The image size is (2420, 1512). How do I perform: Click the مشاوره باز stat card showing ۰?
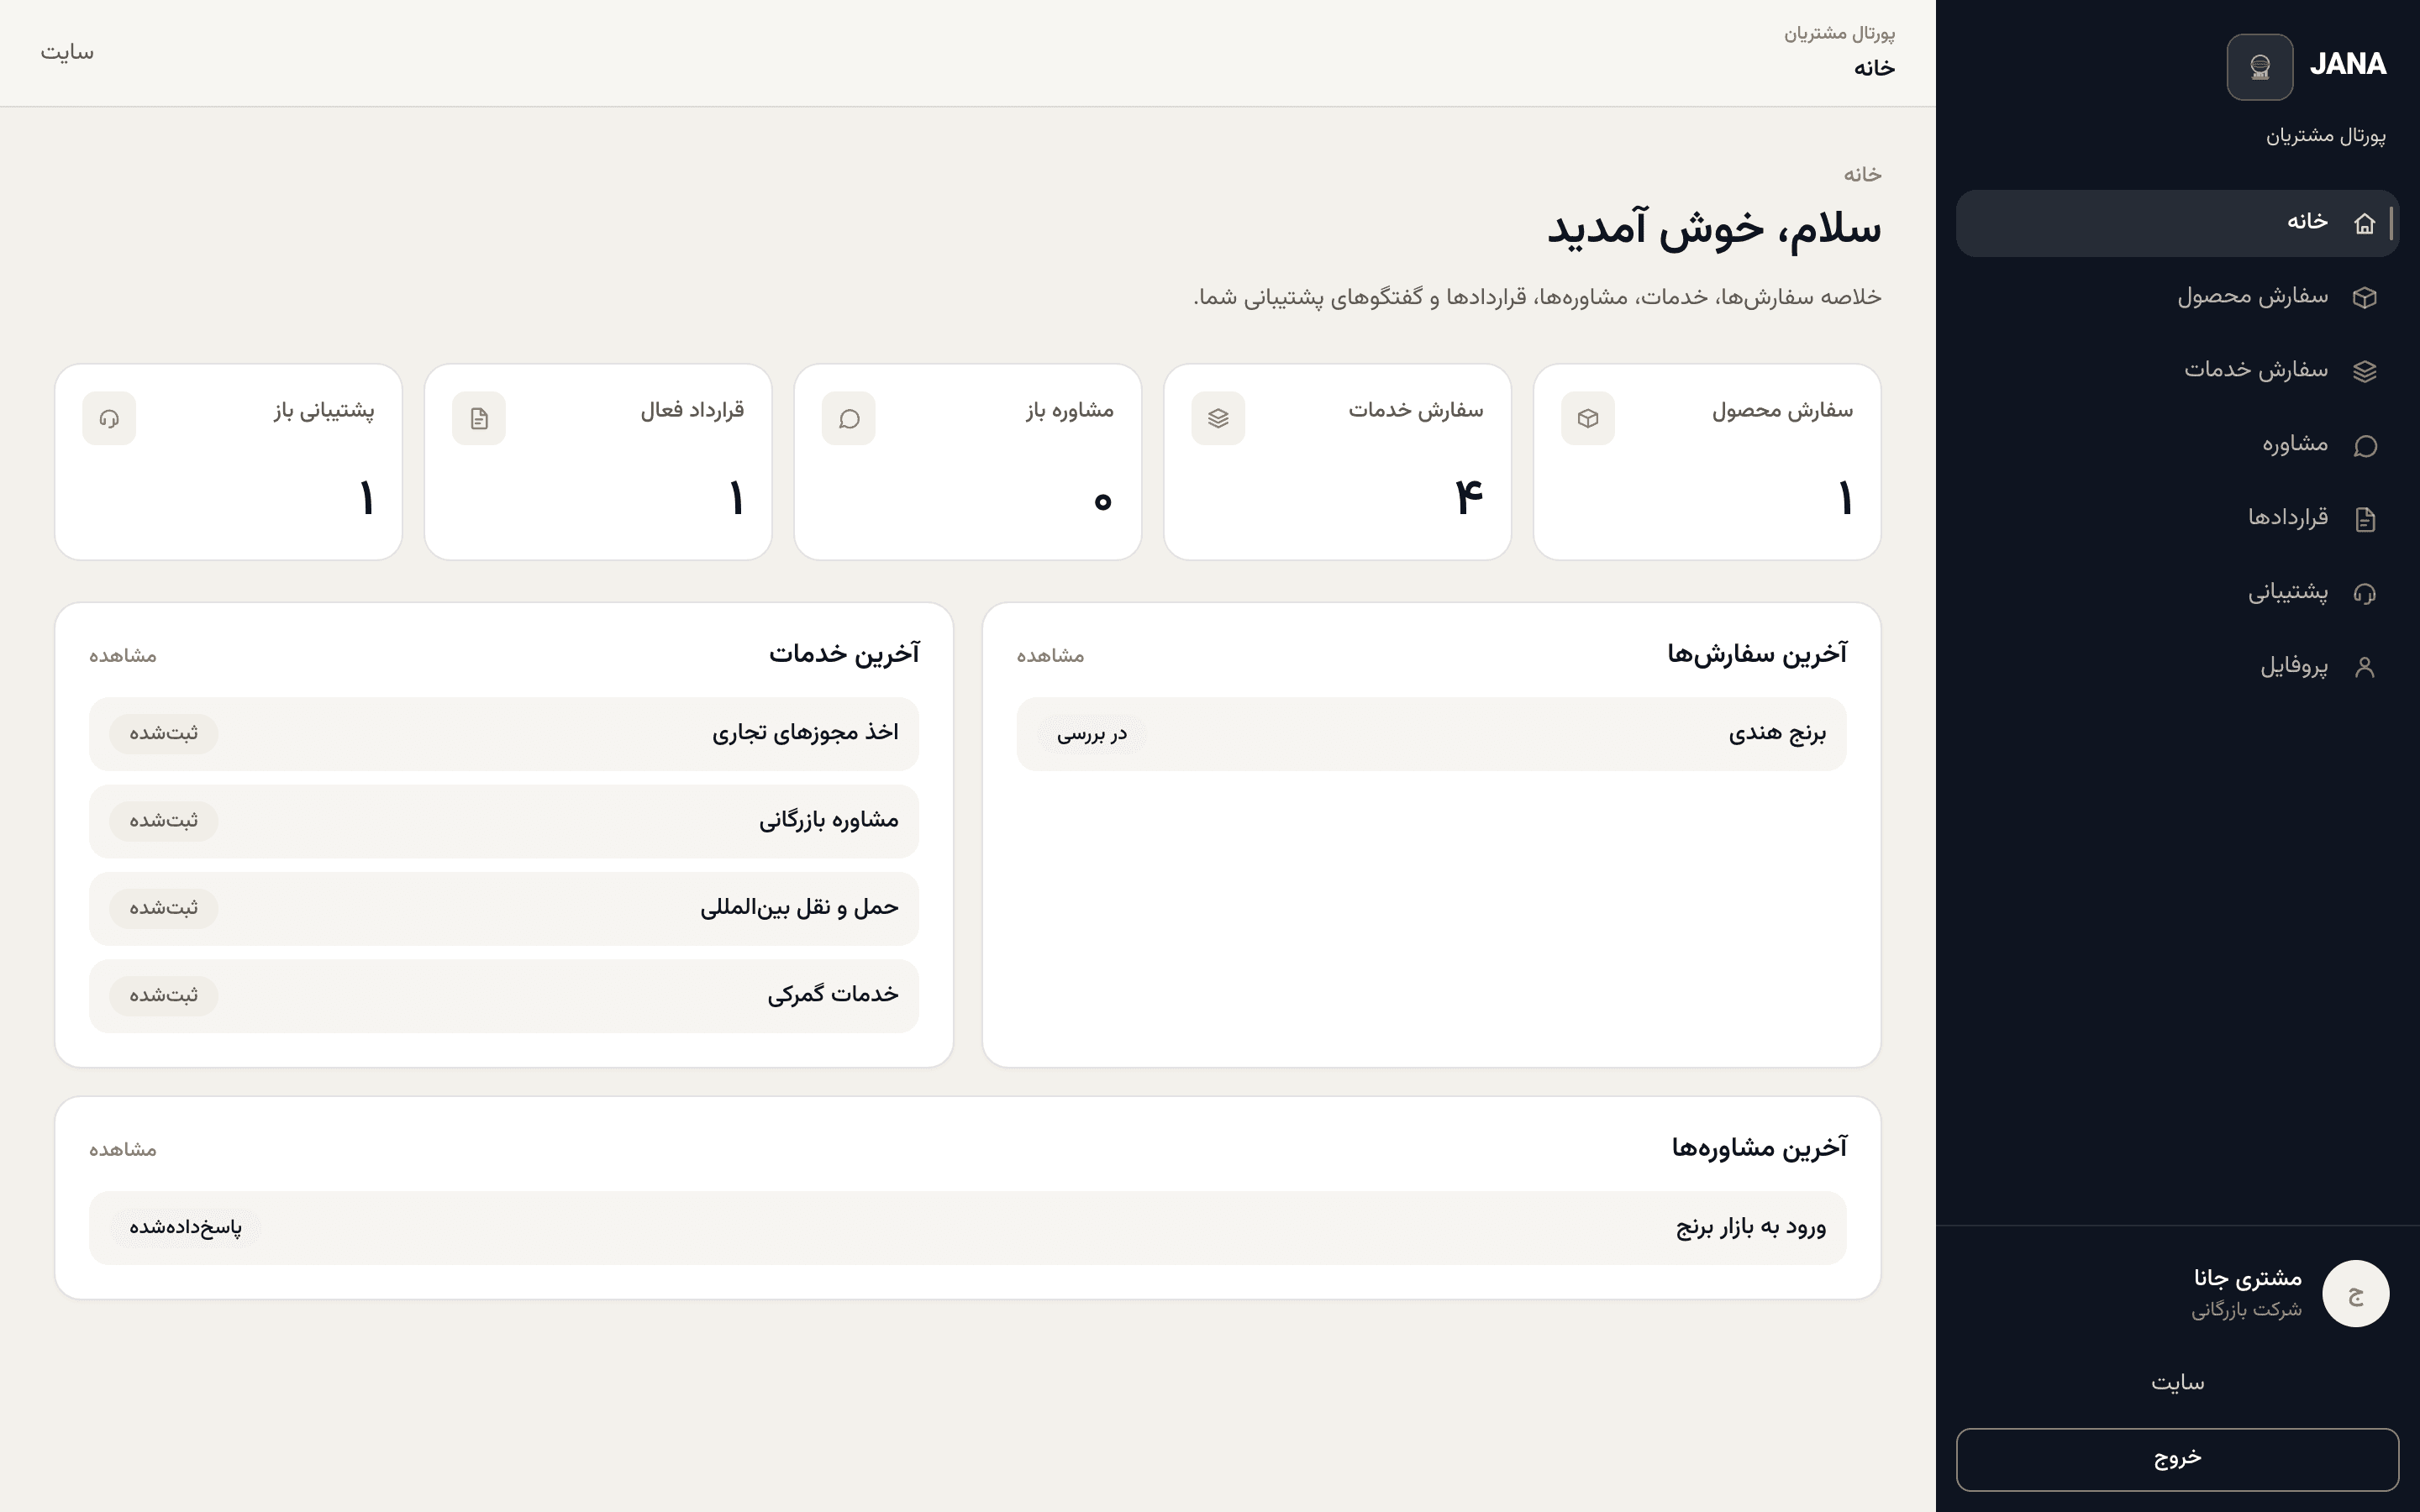[x=968, y=462]
